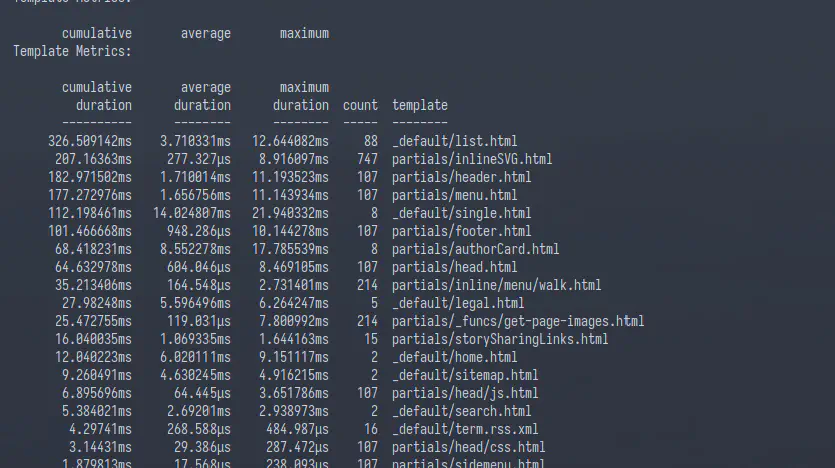This screenshot has height=468, width=835.
Task: Click partials/head/css.html template path
Action: point(468,447)
